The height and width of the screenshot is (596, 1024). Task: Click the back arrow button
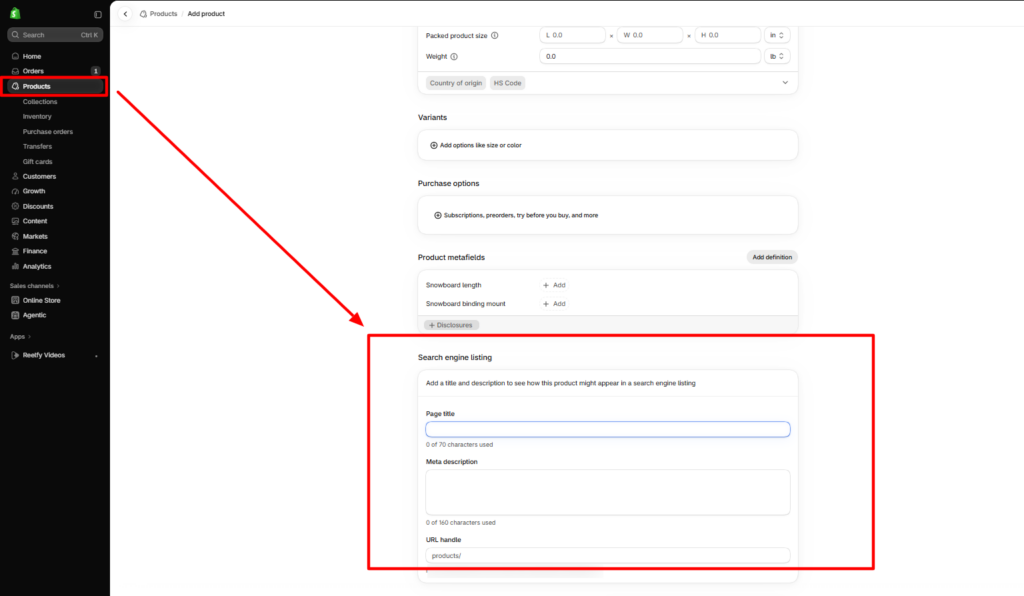click(x=125, y=14)
